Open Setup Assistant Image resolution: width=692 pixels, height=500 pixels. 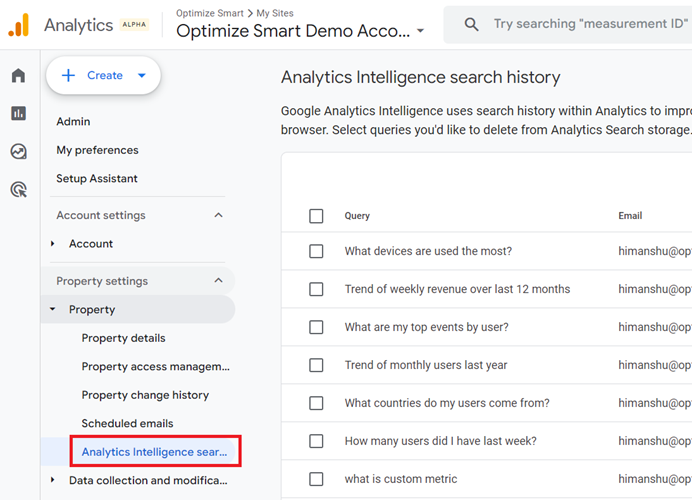97,178
